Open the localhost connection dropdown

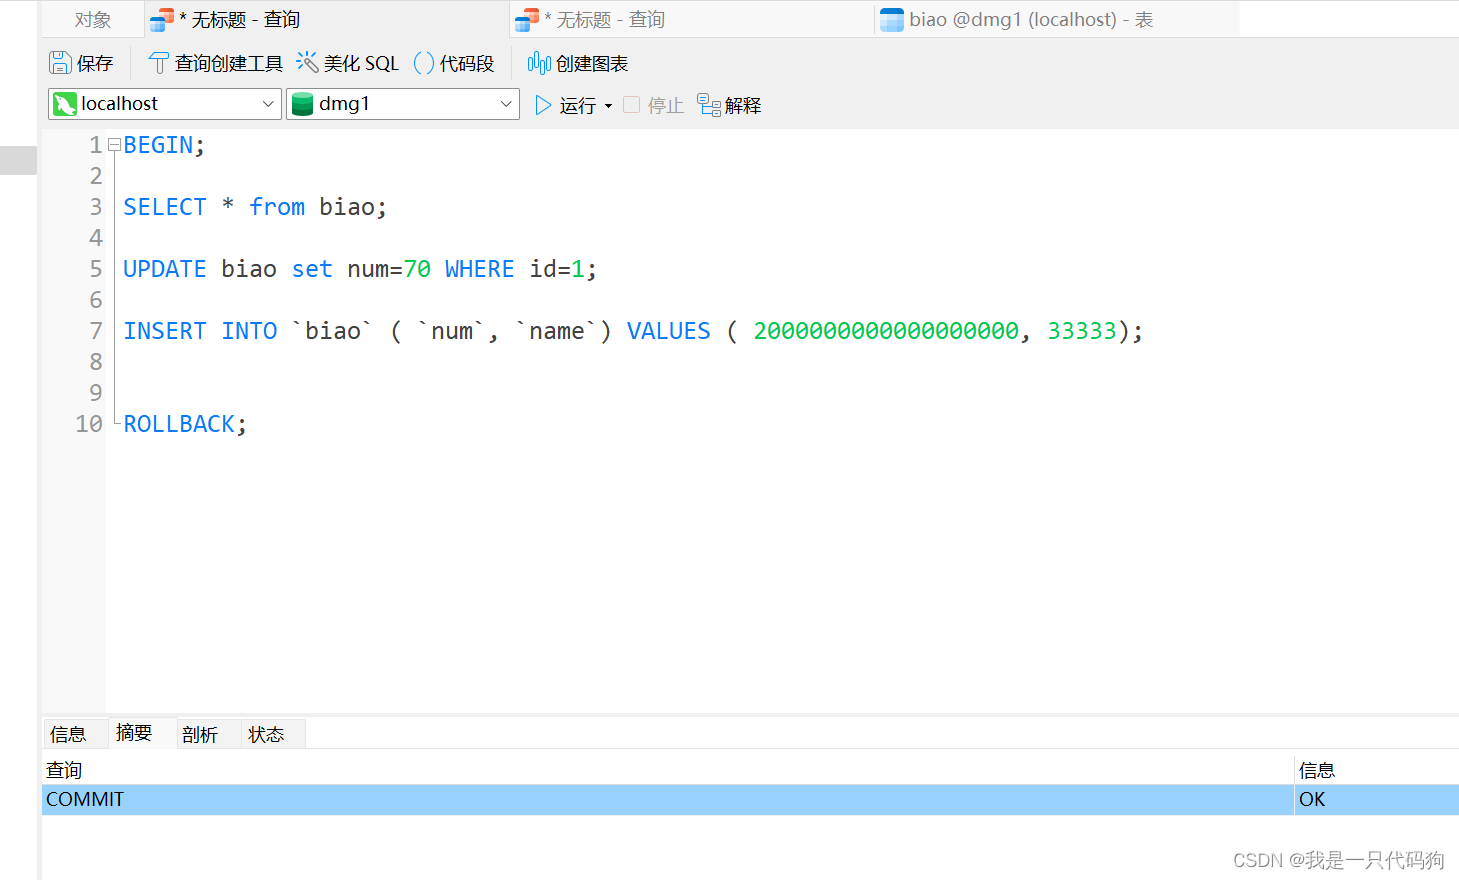click(x=267, y=103)
